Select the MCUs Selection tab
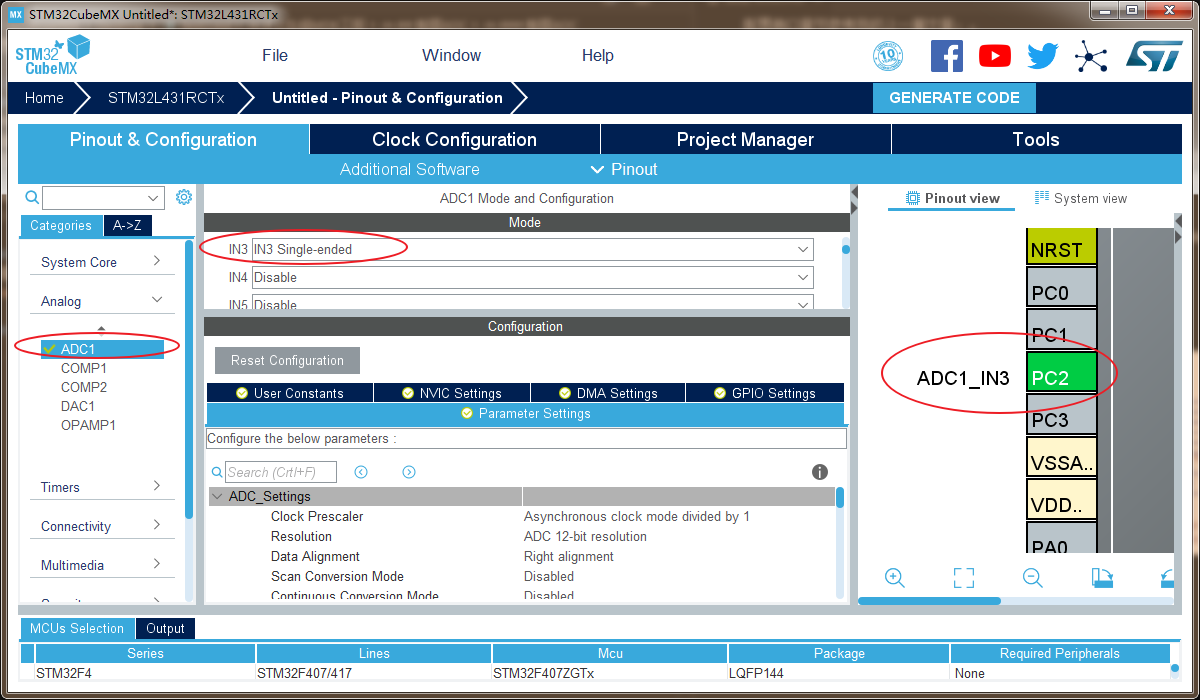The width and height of the screenshot is (1200, 700). pyautogui.click(x=77, y=628)
